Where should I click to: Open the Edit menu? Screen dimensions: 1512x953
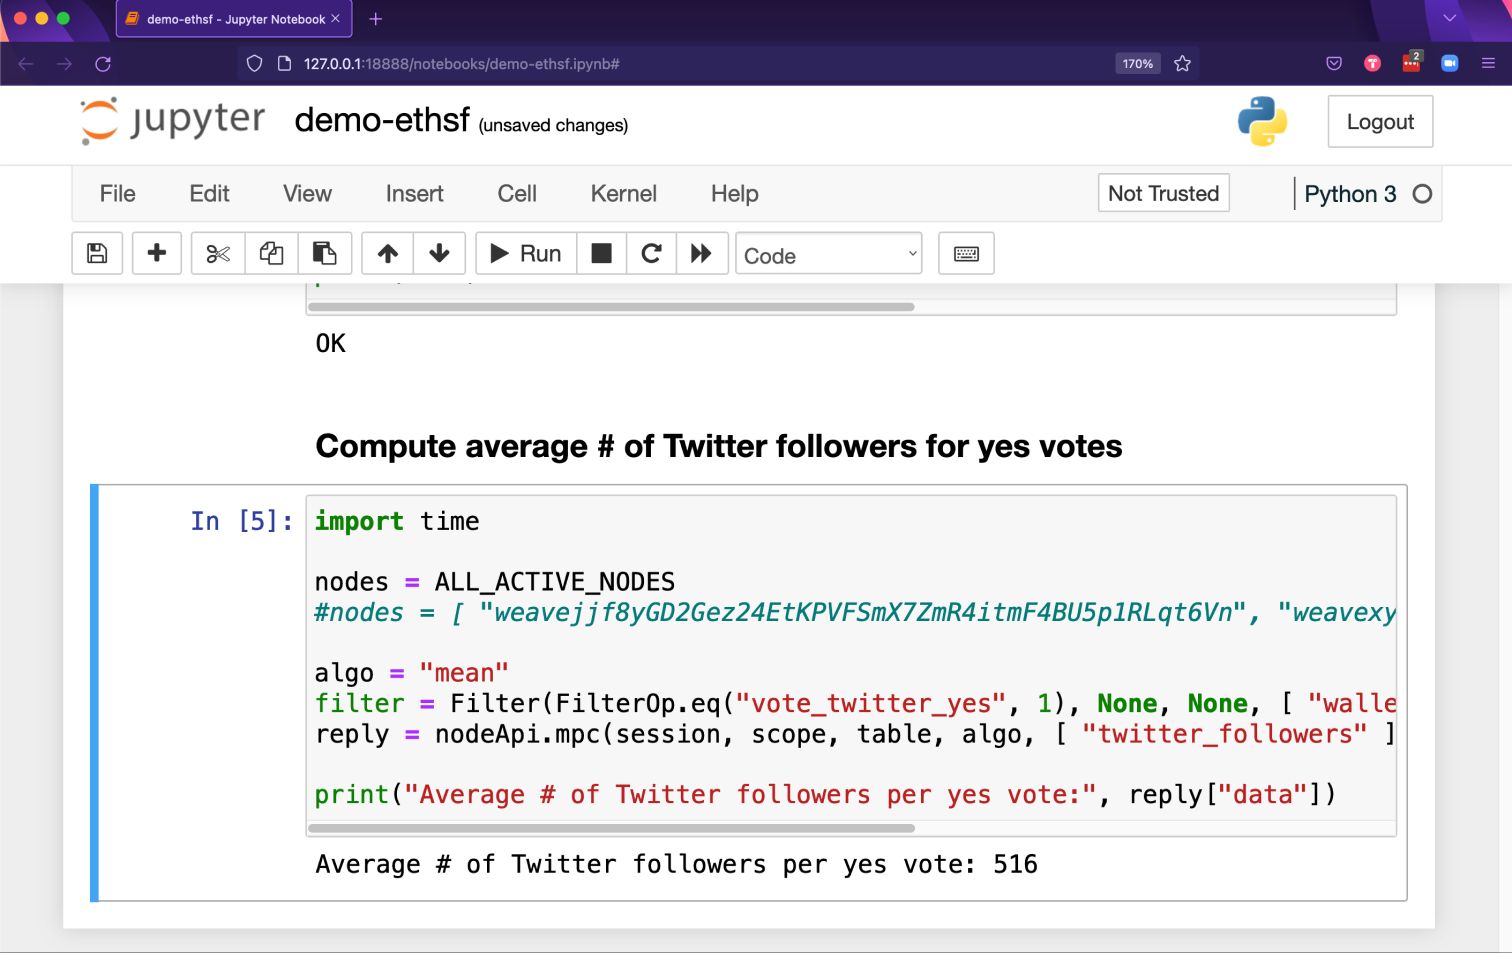click(x=209, y=193)
